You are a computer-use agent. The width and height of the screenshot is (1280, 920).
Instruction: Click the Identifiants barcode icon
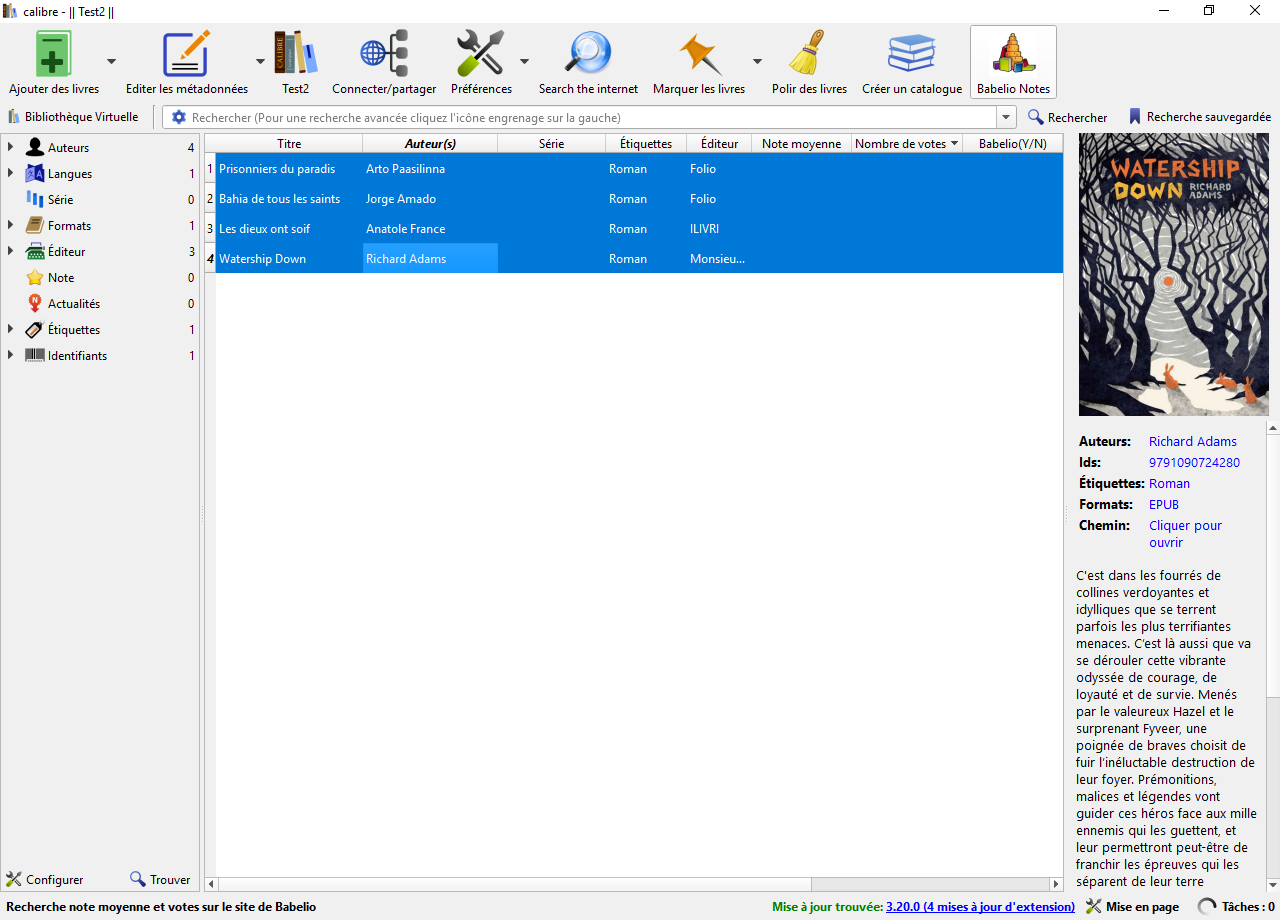coord(35,356)
